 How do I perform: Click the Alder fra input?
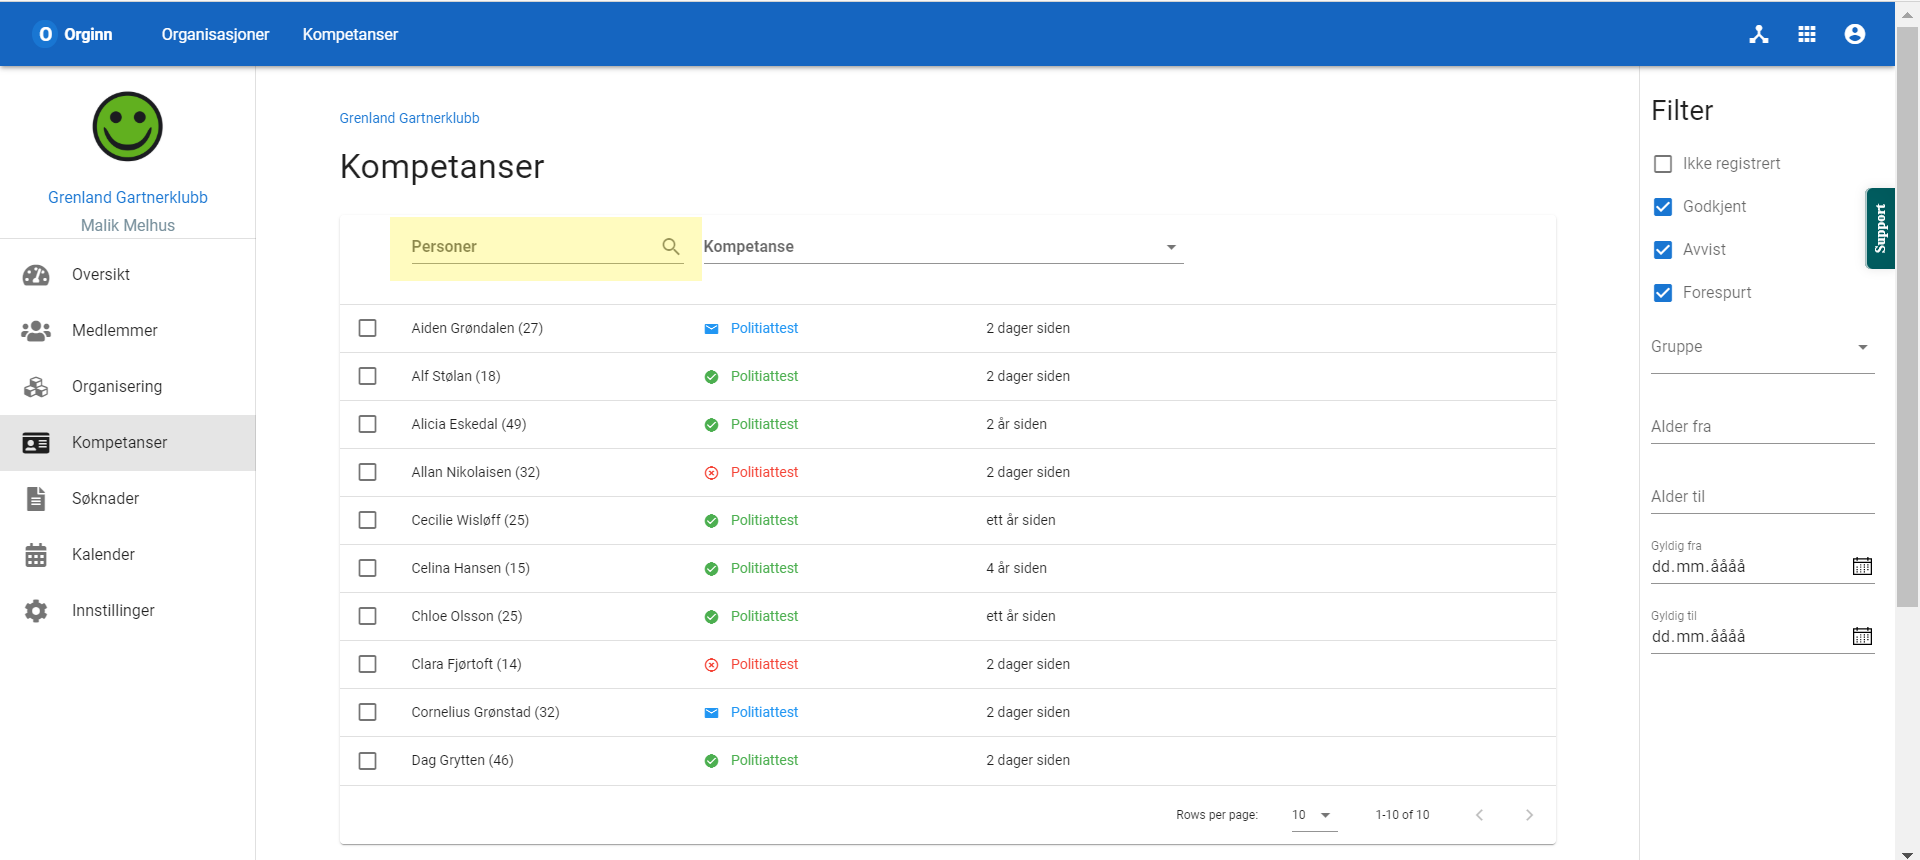coord(1762,427)
